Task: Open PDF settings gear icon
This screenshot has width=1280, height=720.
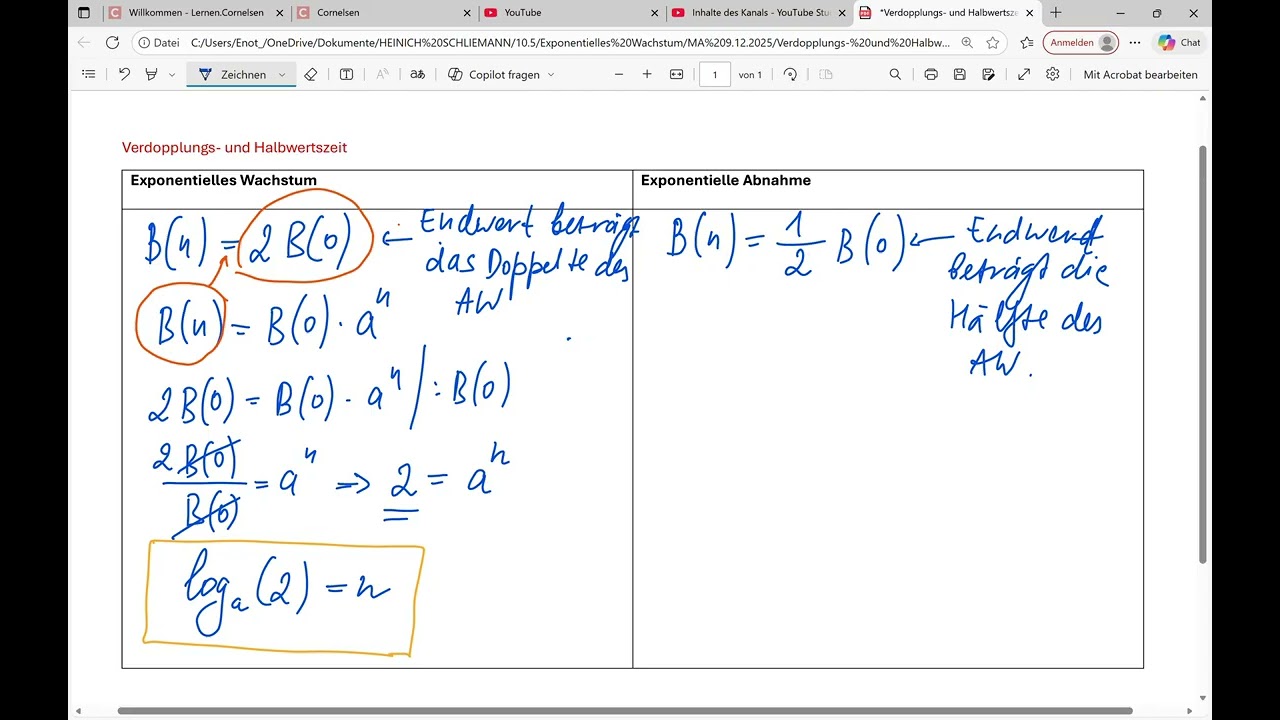Action: pos(1053,74)
